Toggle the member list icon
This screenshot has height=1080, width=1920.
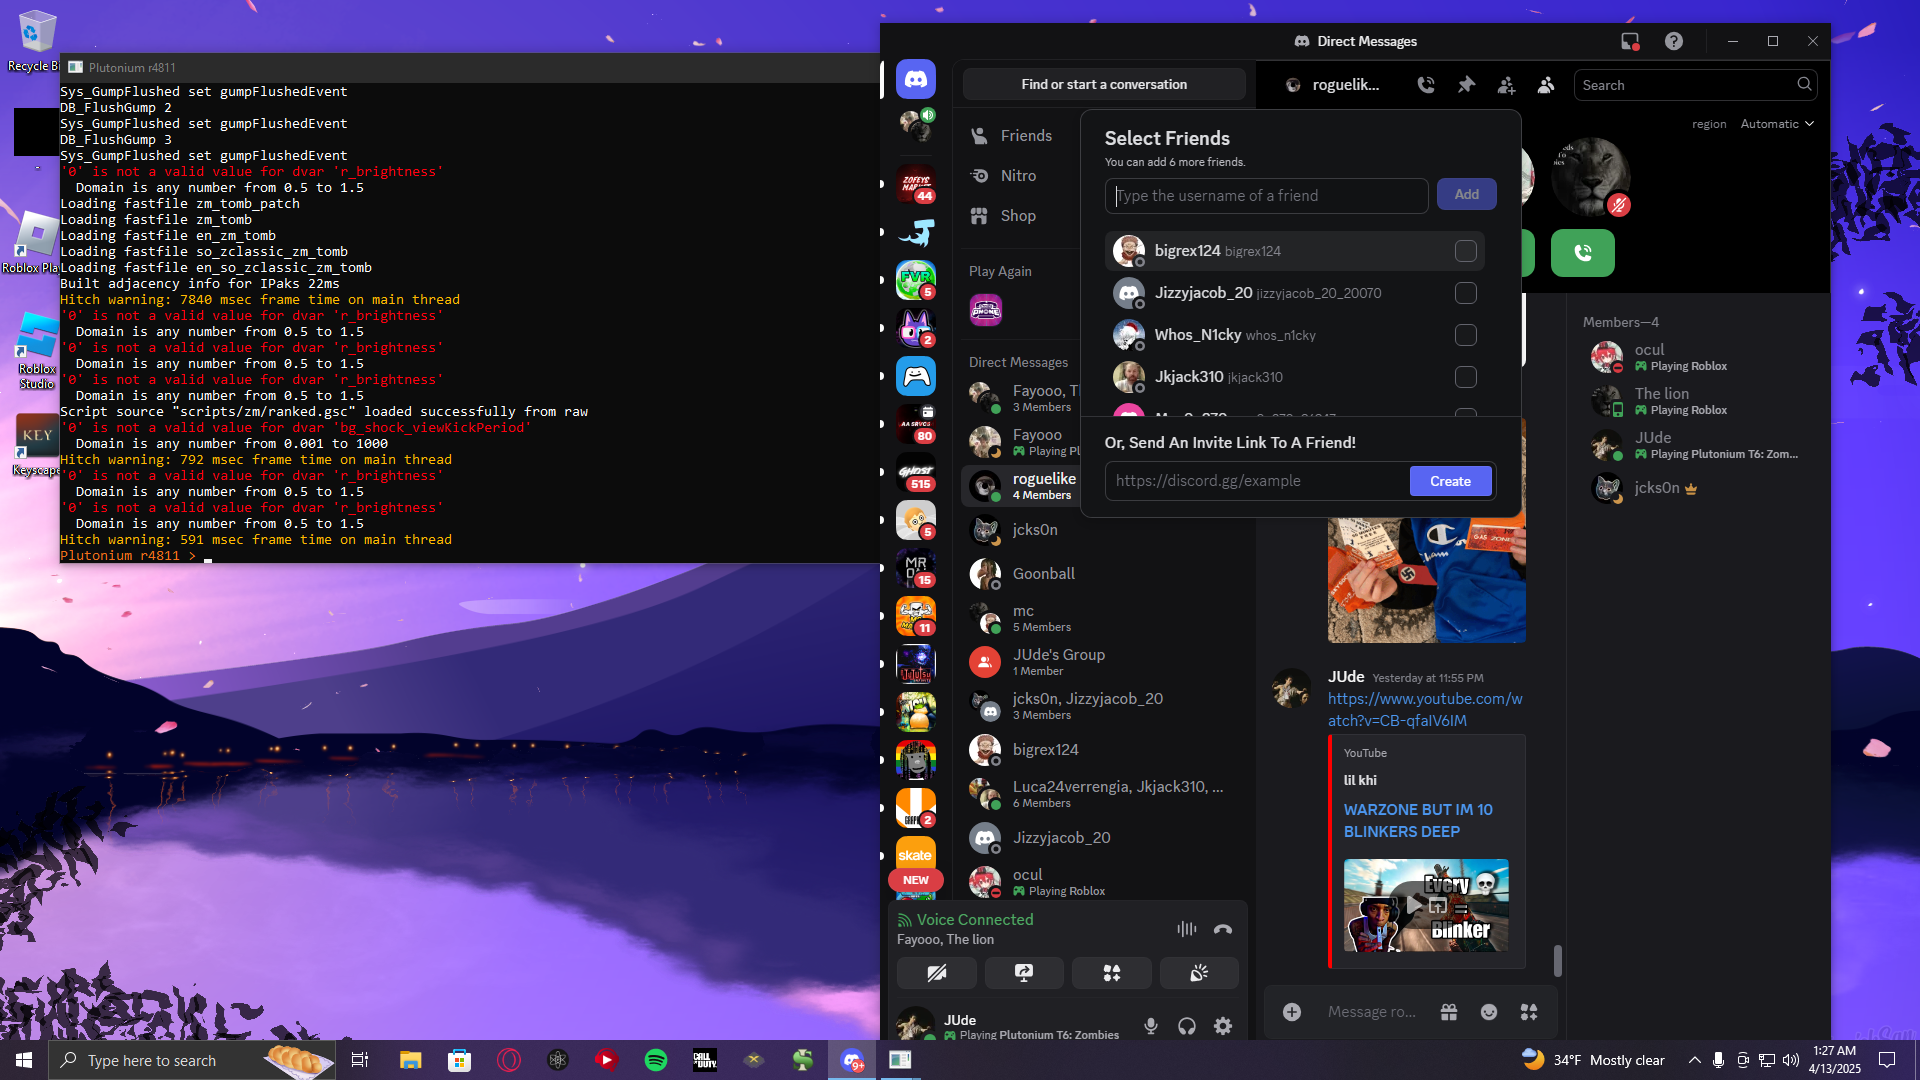(x=1546, y=85)
